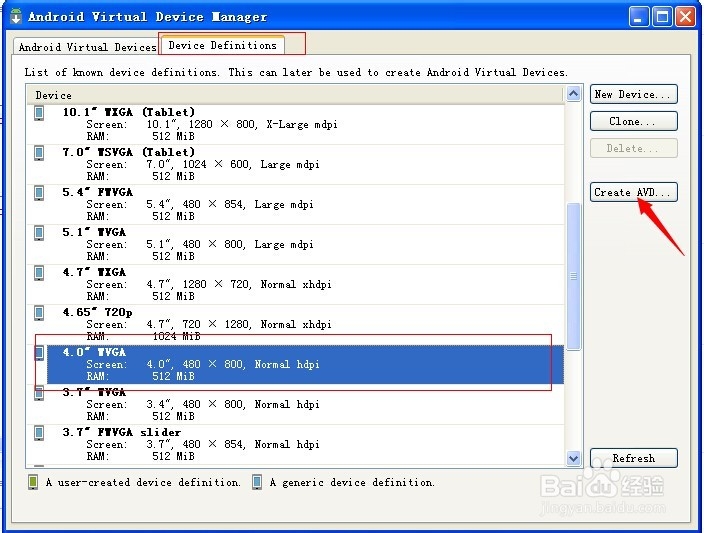Switch to the Android Virtual Devices tab
Screen dimensions: 704x533
coord(87,47)
